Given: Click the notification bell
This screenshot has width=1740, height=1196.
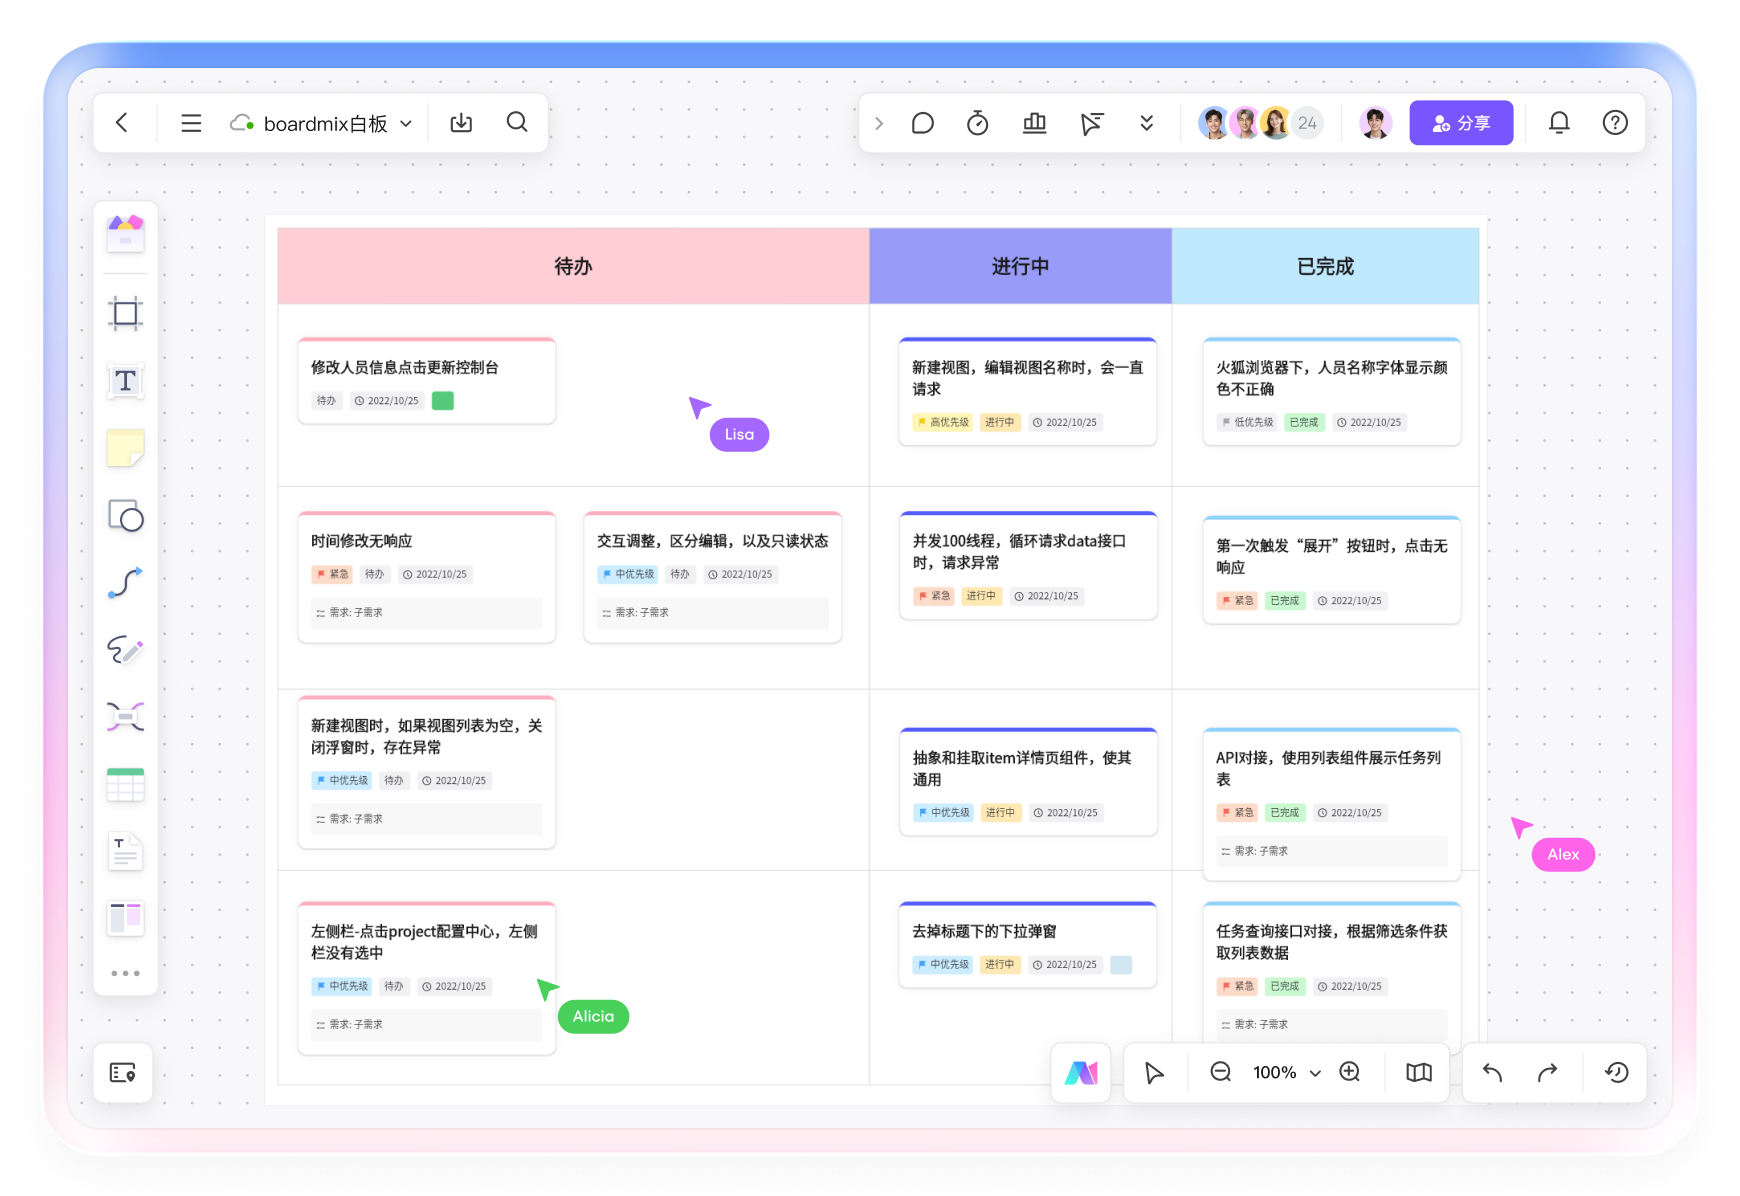Looking at the screenshot, I should [1558, 123].
